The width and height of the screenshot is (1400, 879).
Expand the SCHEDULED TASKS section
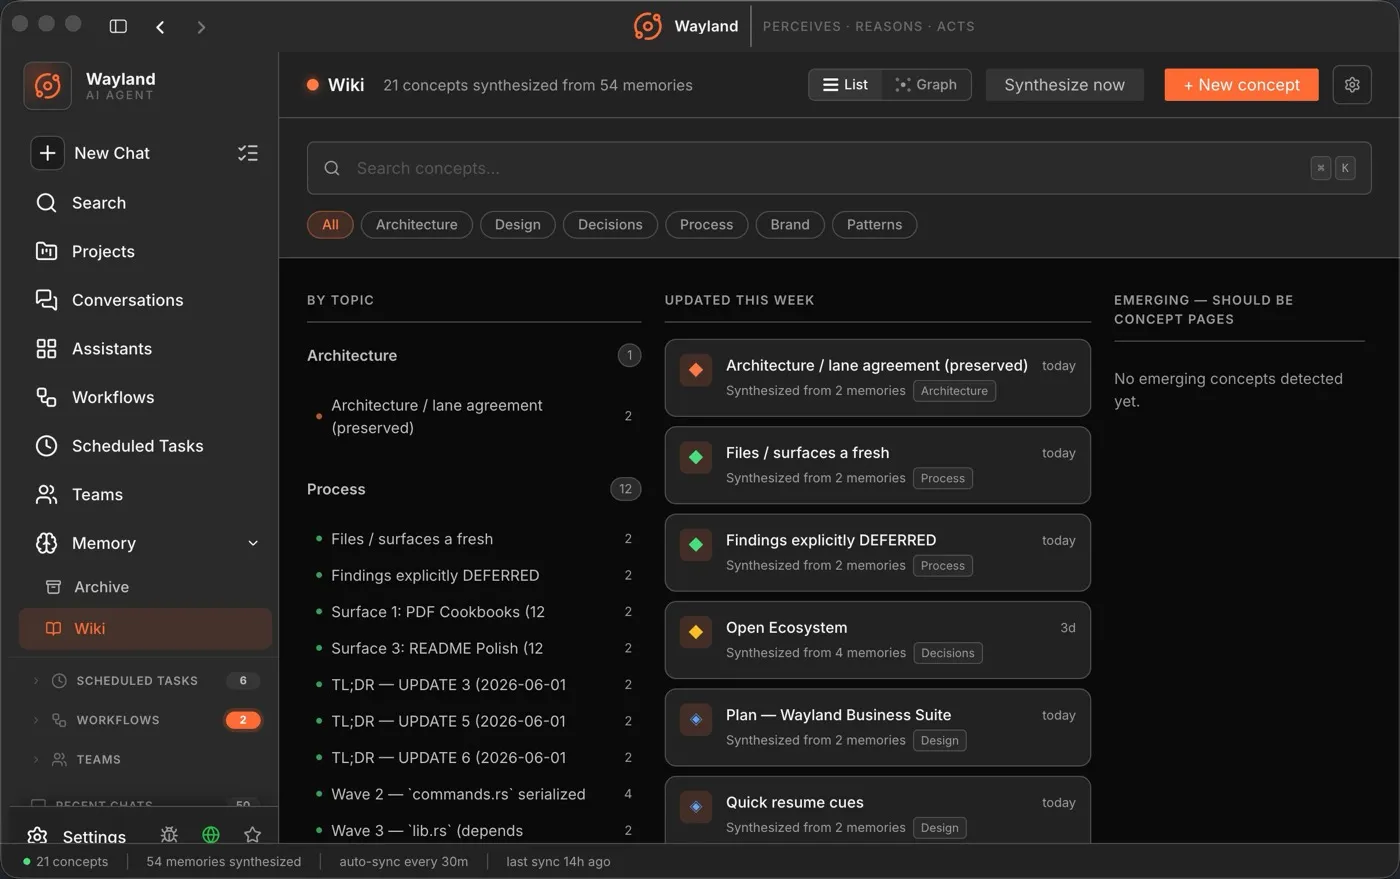(36, 681)
